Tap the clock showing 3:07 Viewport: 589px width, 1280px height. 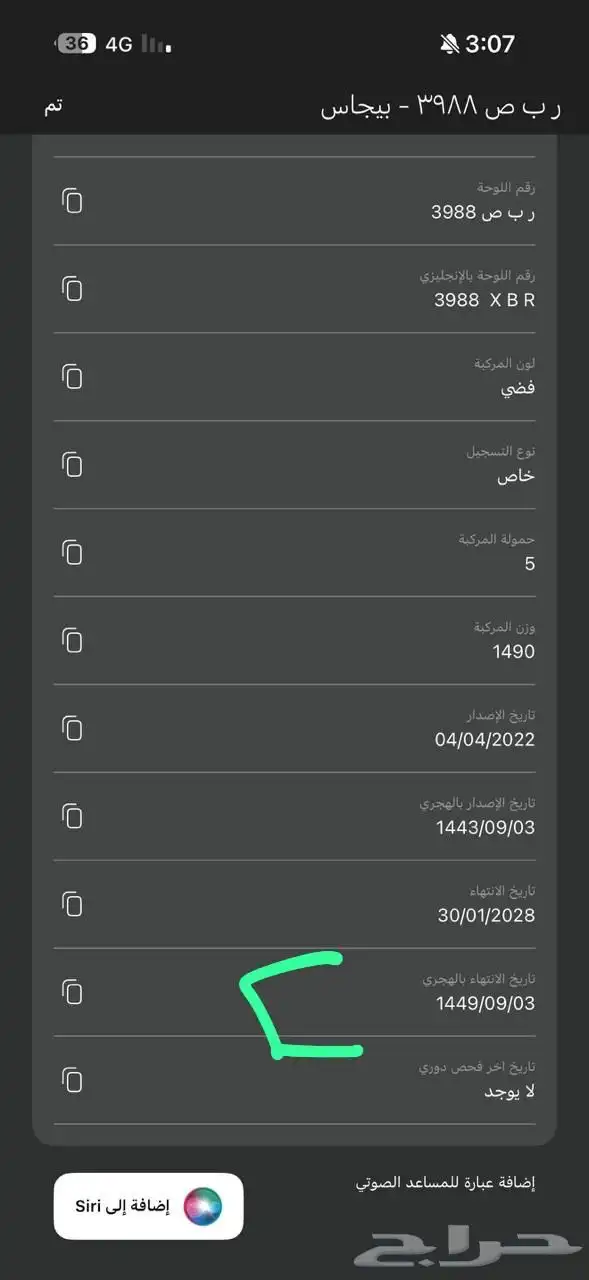492,44
